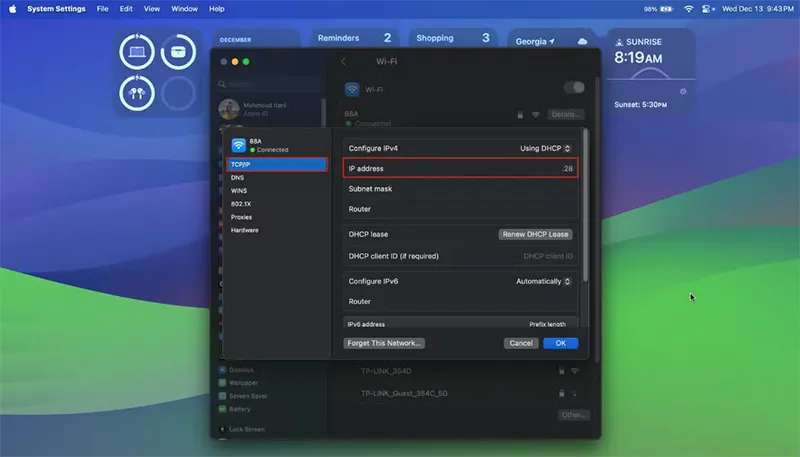
Task: Cancel the network details dialog
Action: click(521, 343)
